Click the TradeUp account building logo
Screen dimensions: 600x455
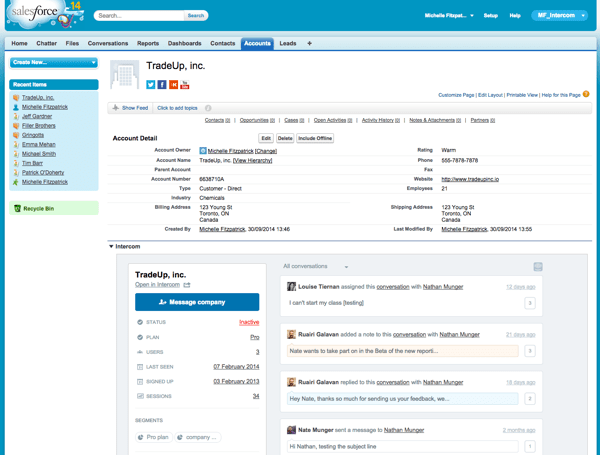click(x=125, y=75)
